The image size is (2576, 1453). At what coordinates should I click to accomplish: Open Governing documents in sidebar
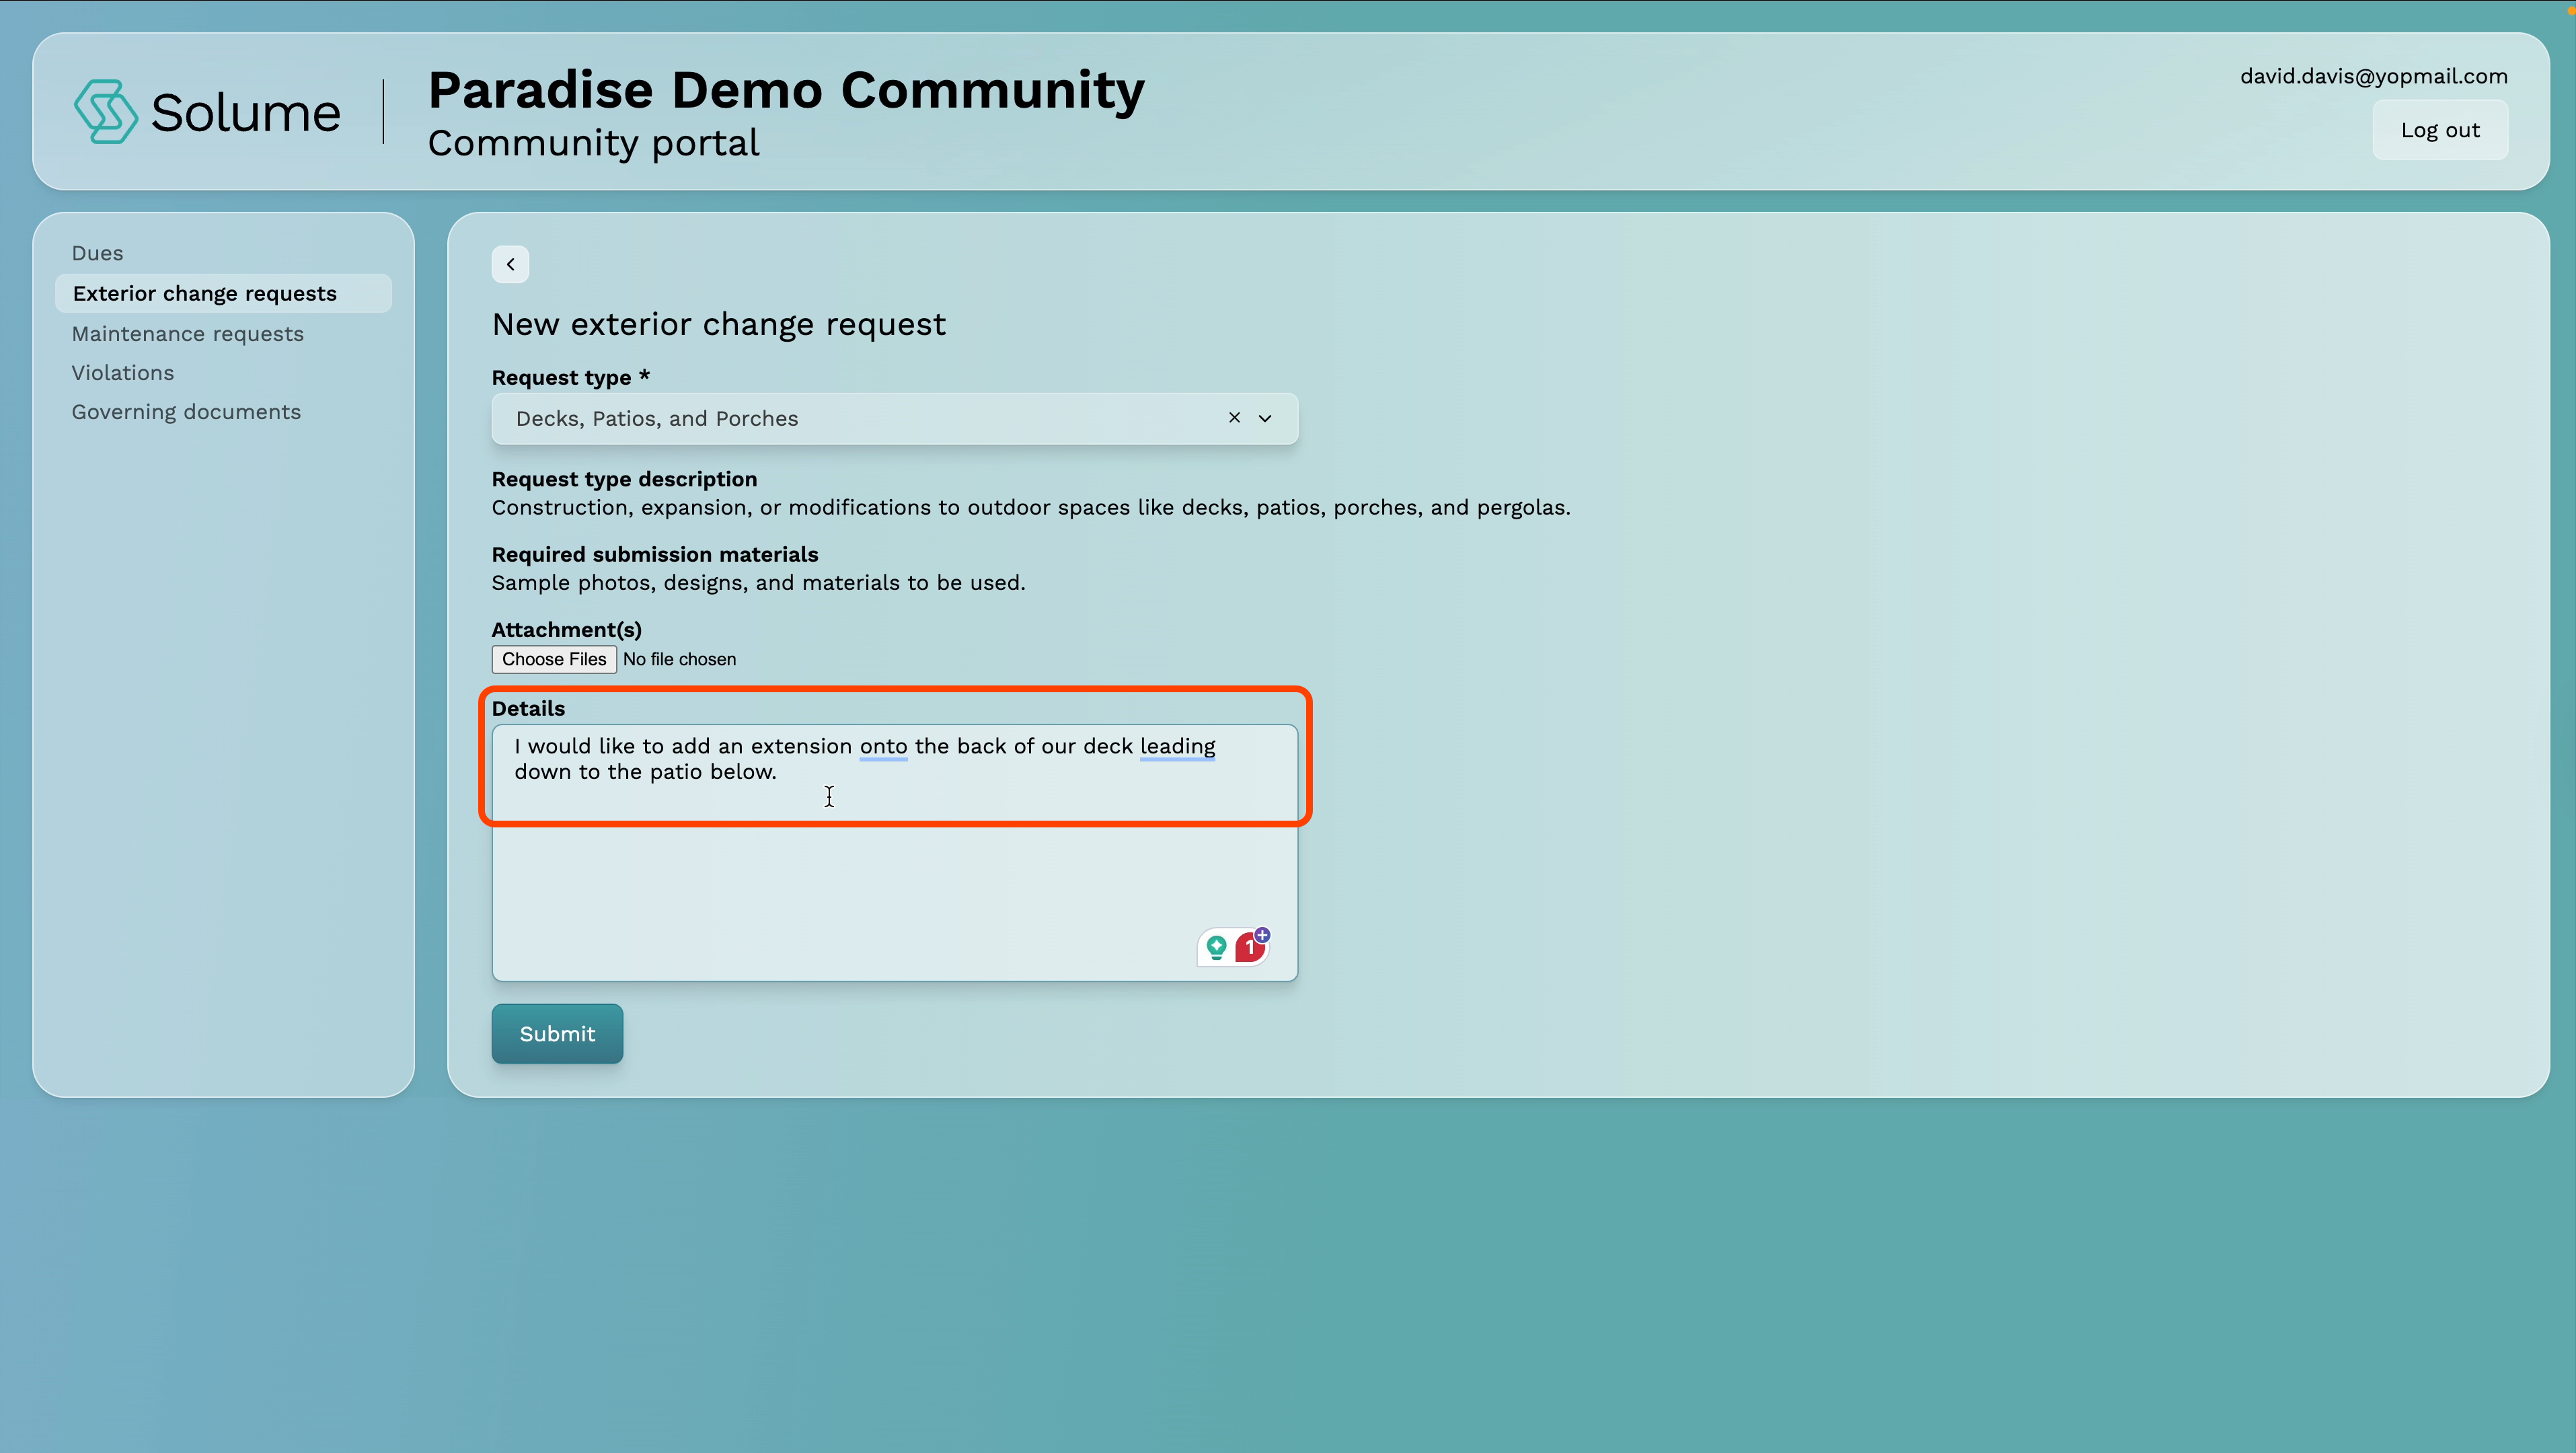pyautogui.click(x=186, y=412)
